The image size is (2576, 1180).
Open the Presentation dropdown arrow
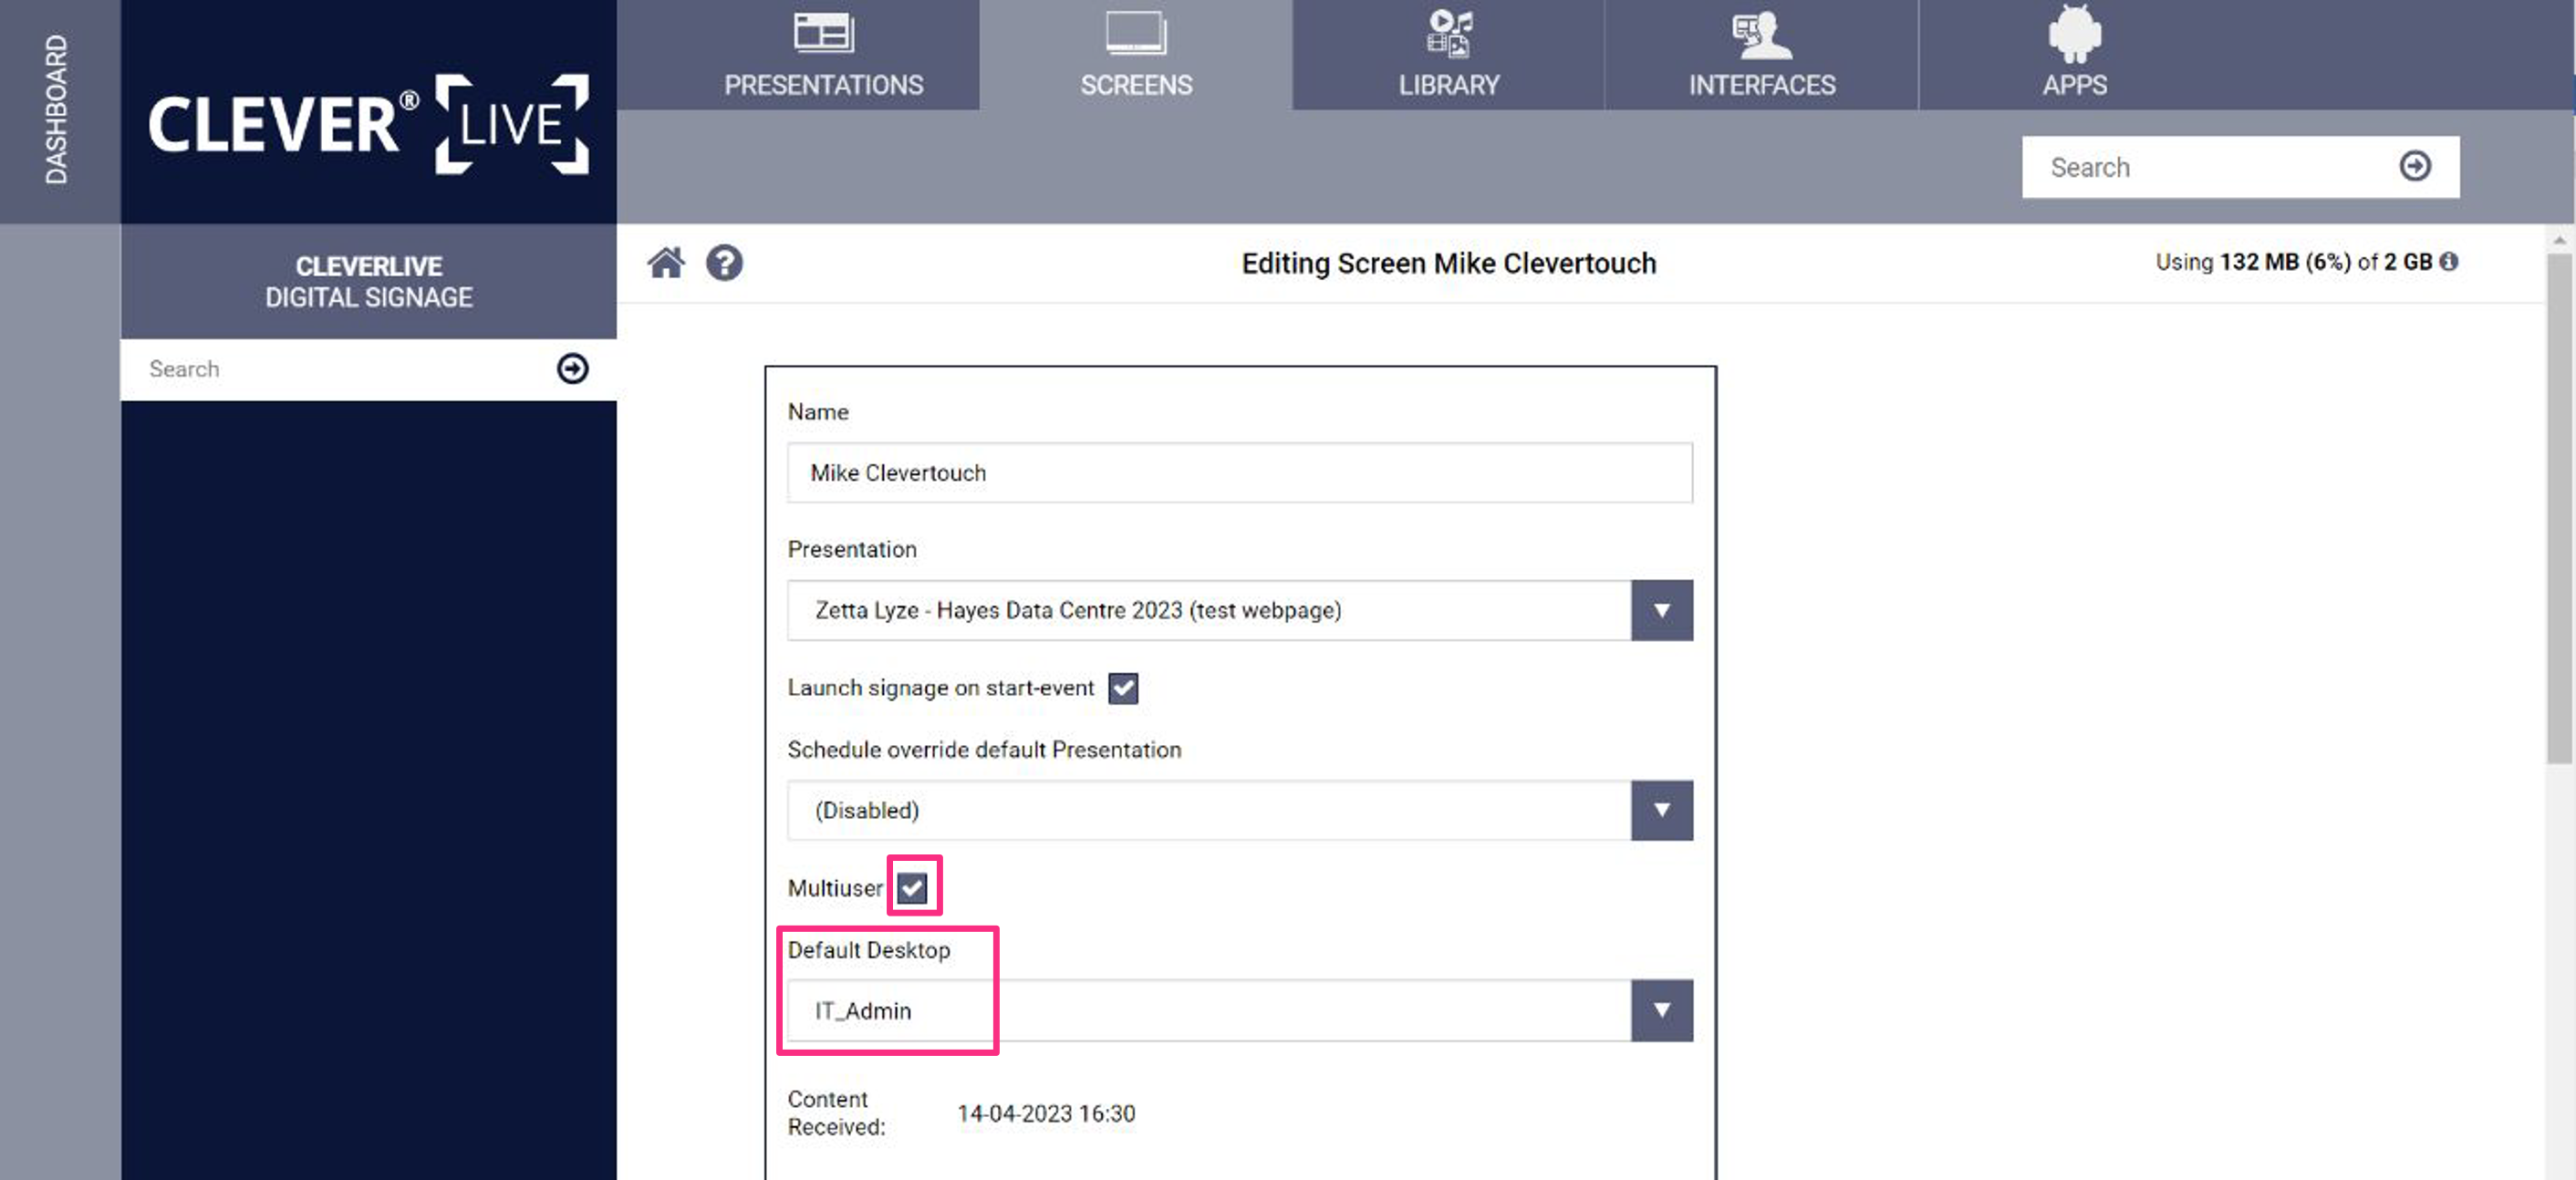(x=1661, y=610)
